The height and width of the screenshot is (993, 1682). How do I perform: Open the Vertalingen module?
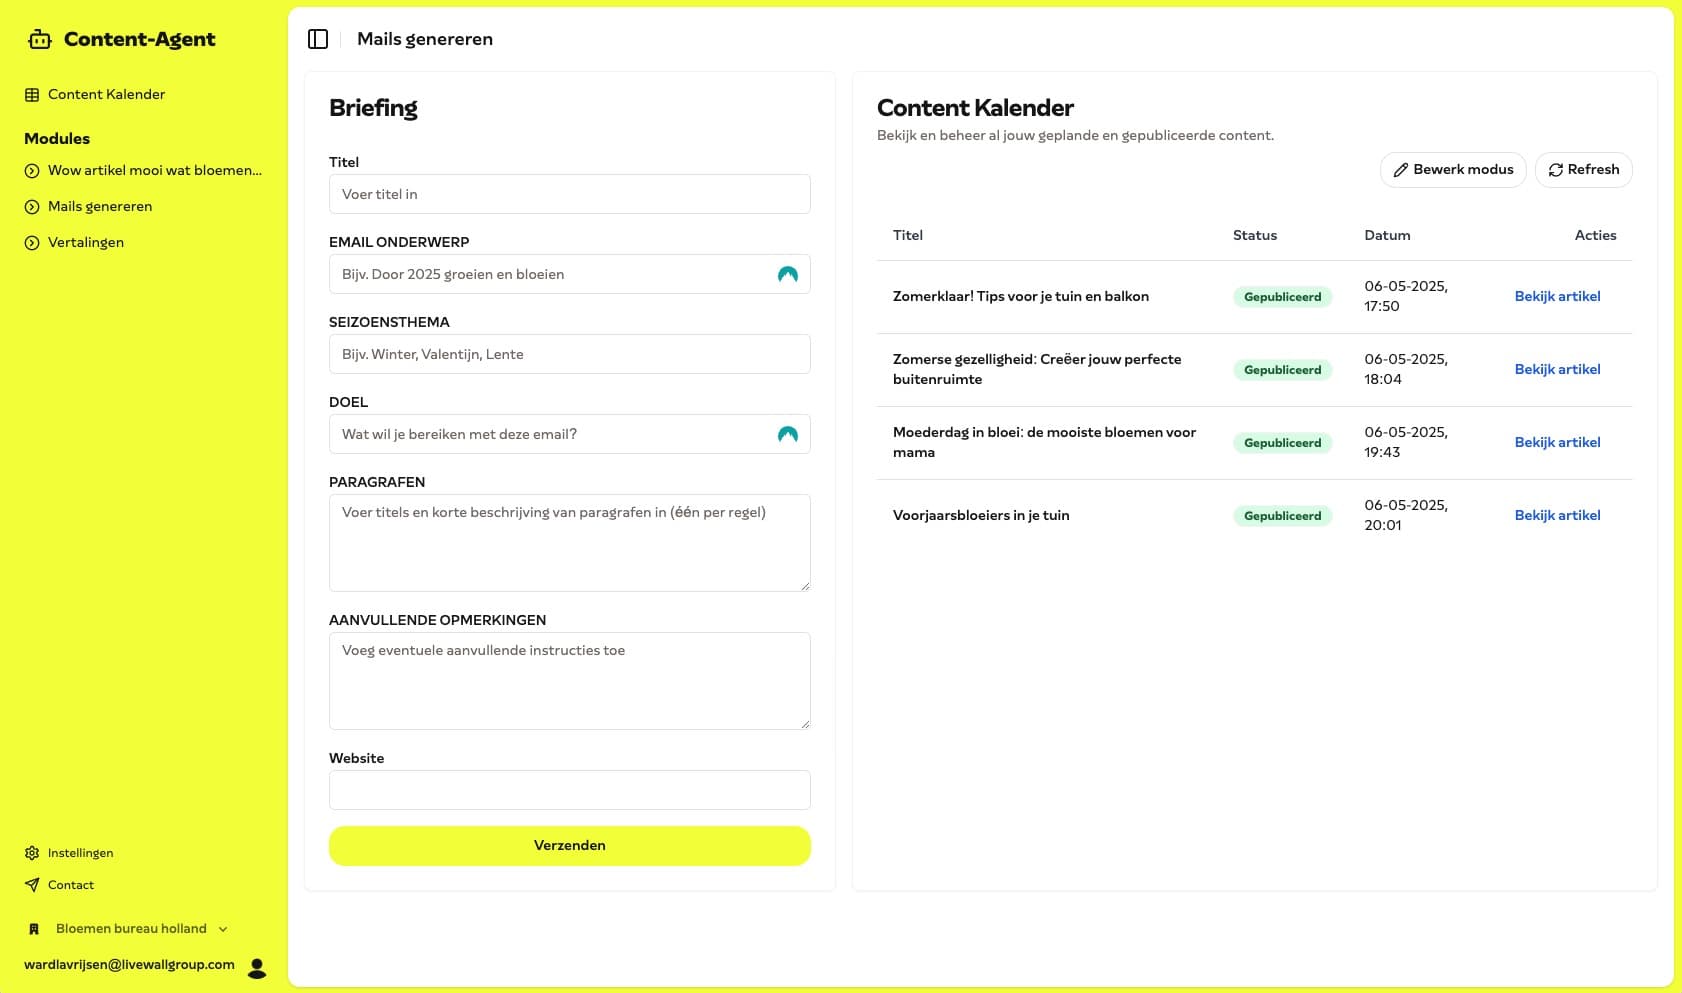86,242
